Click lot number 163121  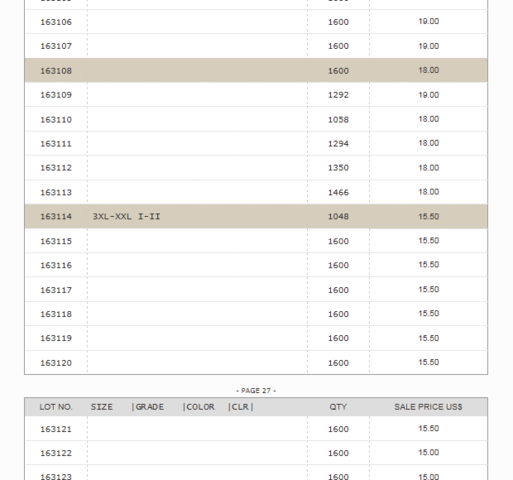point(56,429)
